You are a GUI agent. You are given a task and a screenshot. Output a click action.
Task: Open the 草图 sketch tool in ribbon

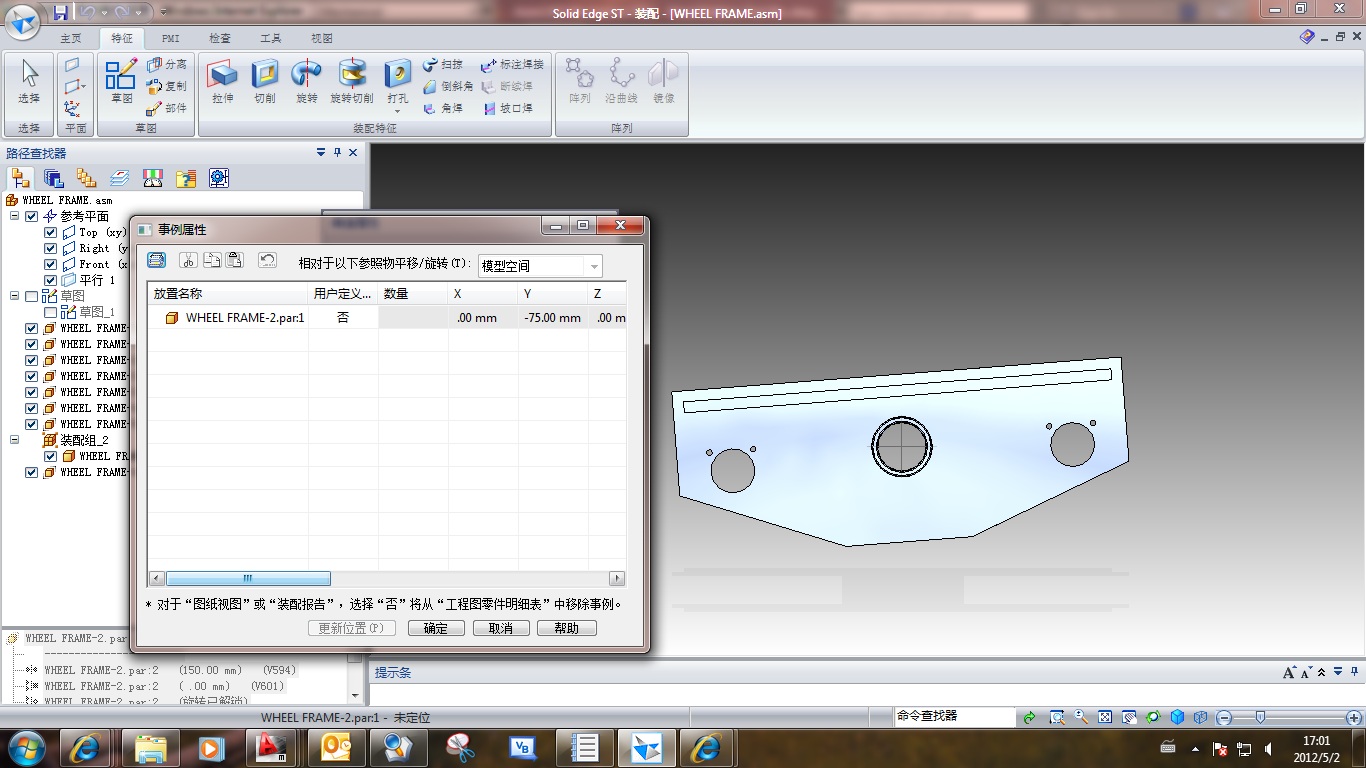coord(122,82)
